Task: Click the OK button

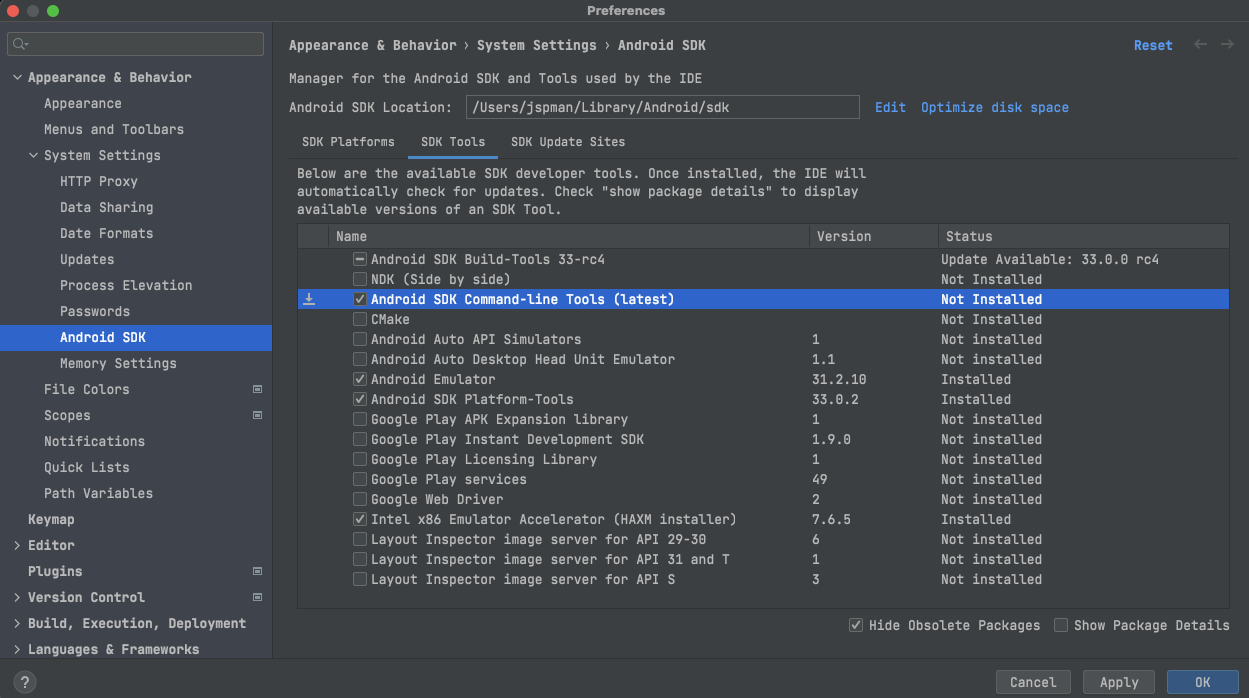Action: click(1203, 682)
